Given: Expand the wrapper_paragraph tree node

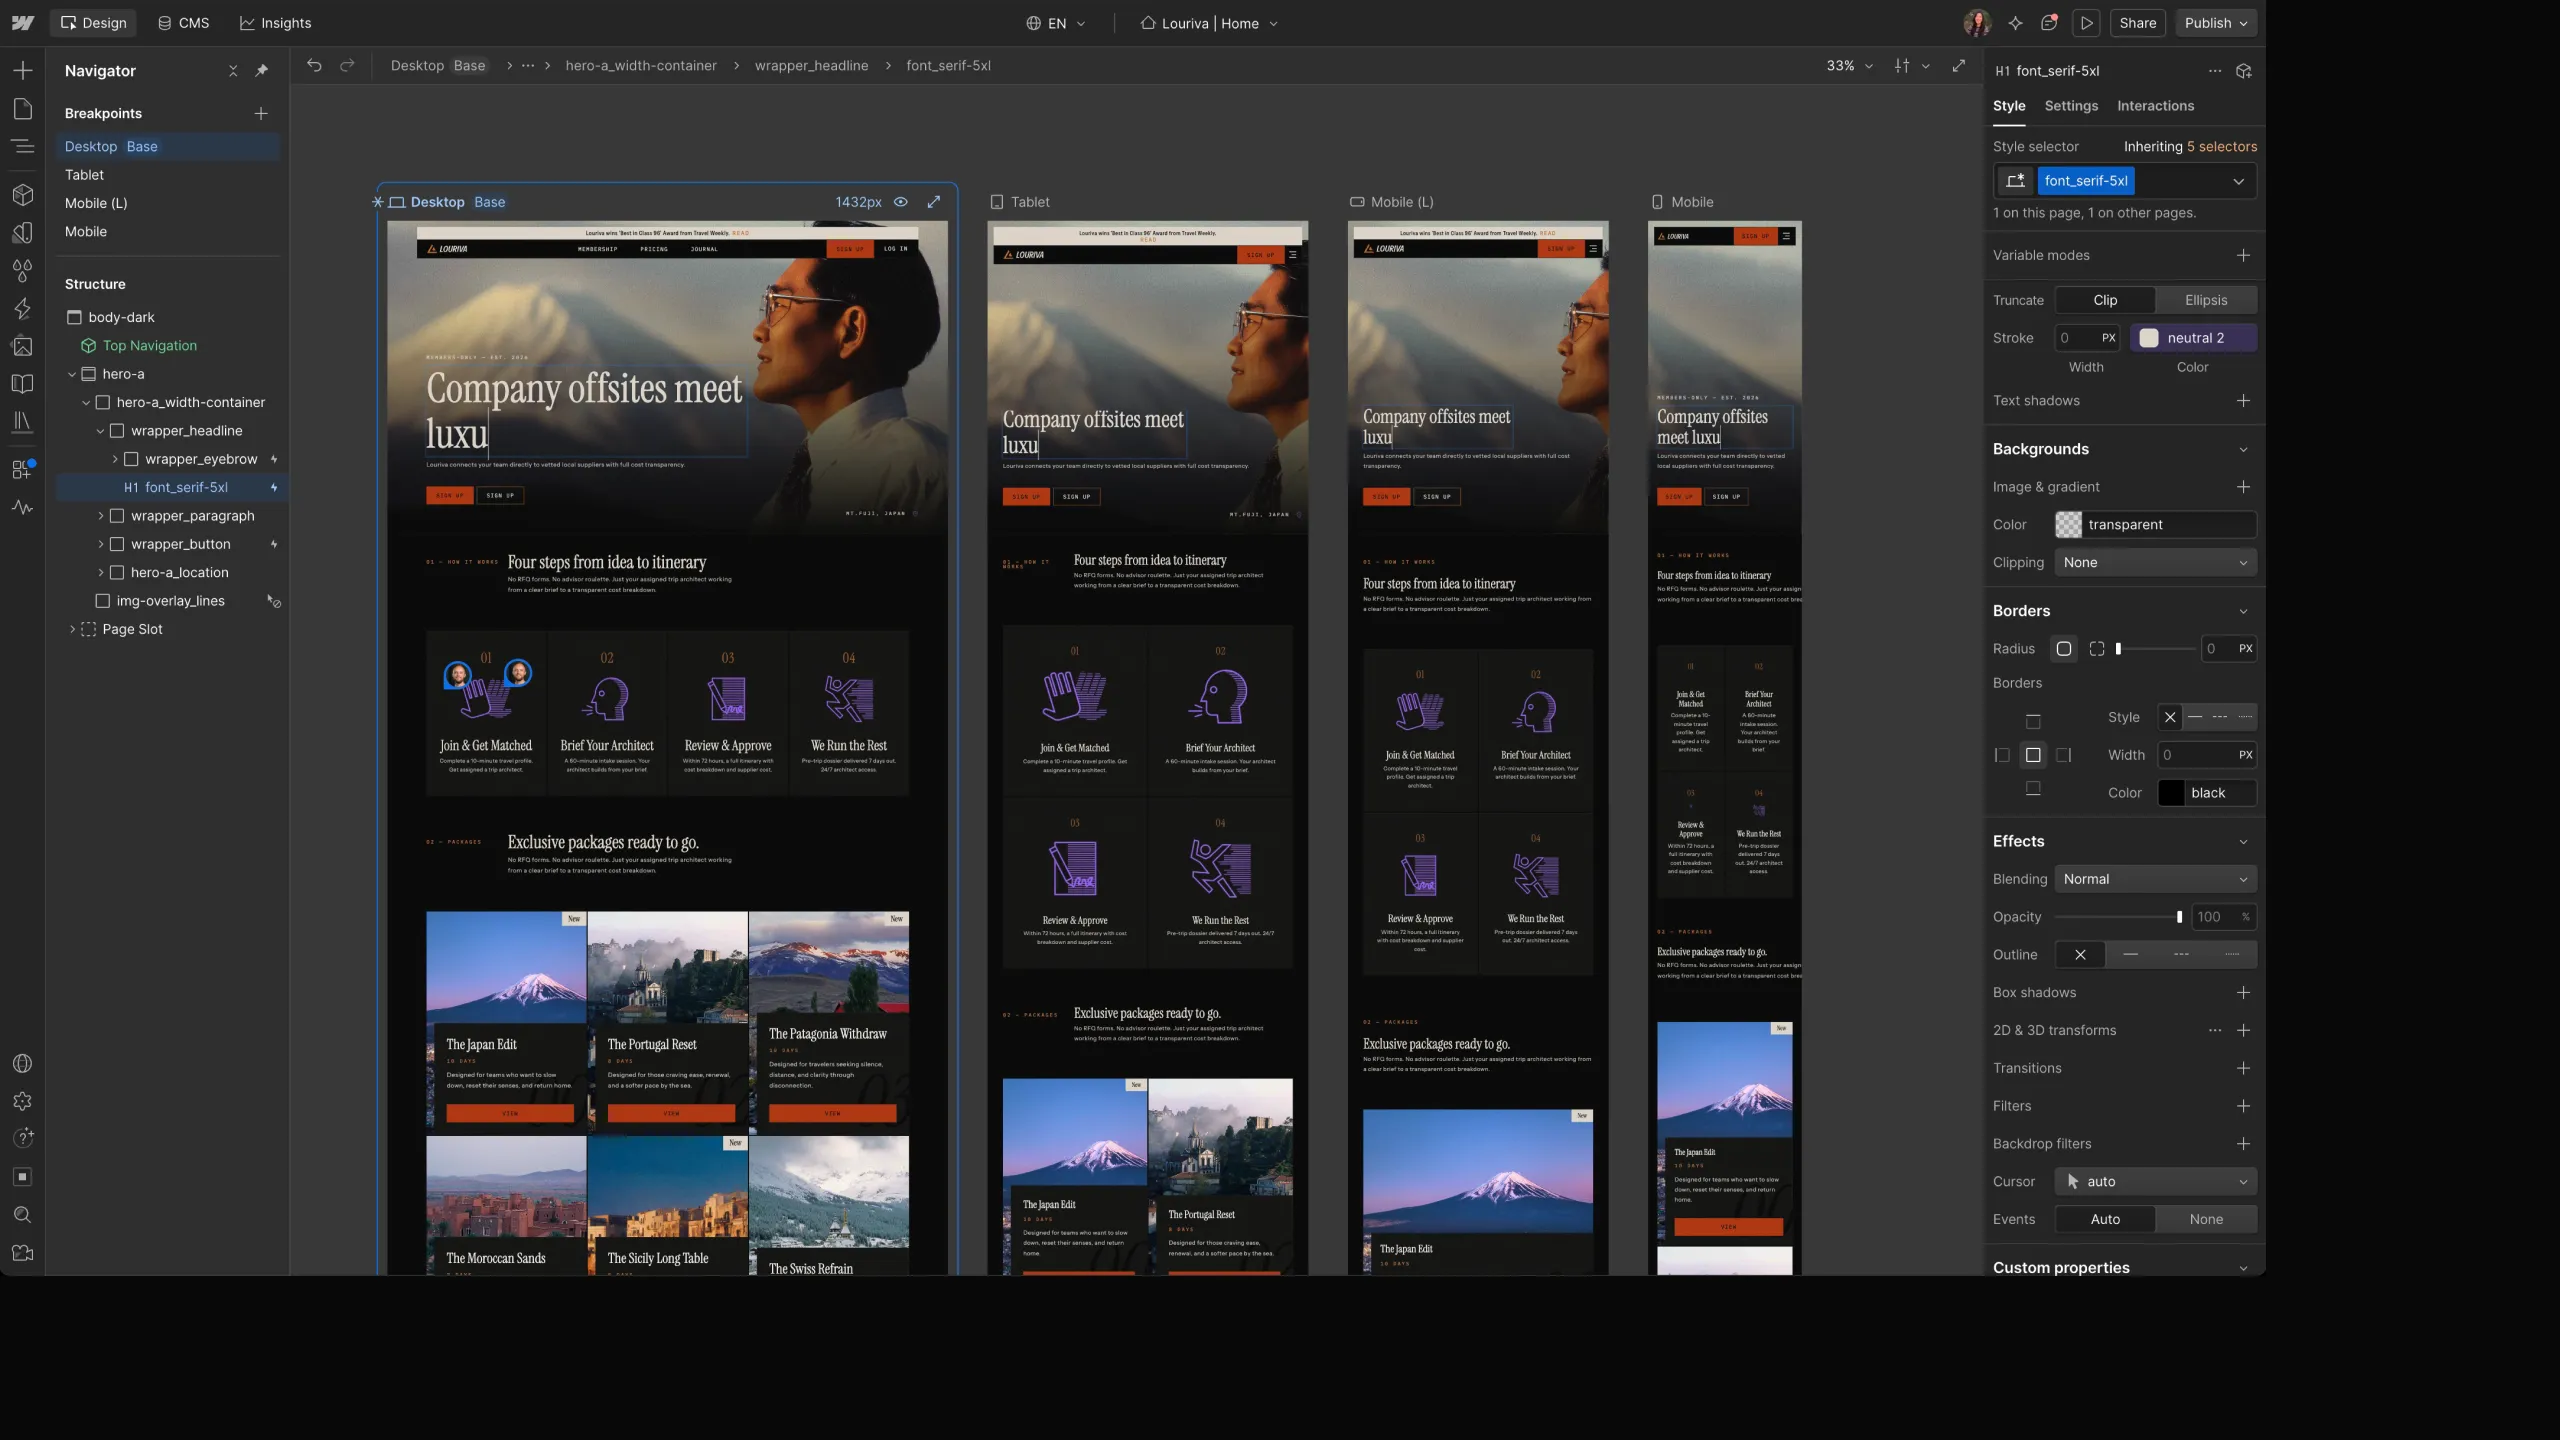Looking at the screenshot, I should click(x=100, y=516).
